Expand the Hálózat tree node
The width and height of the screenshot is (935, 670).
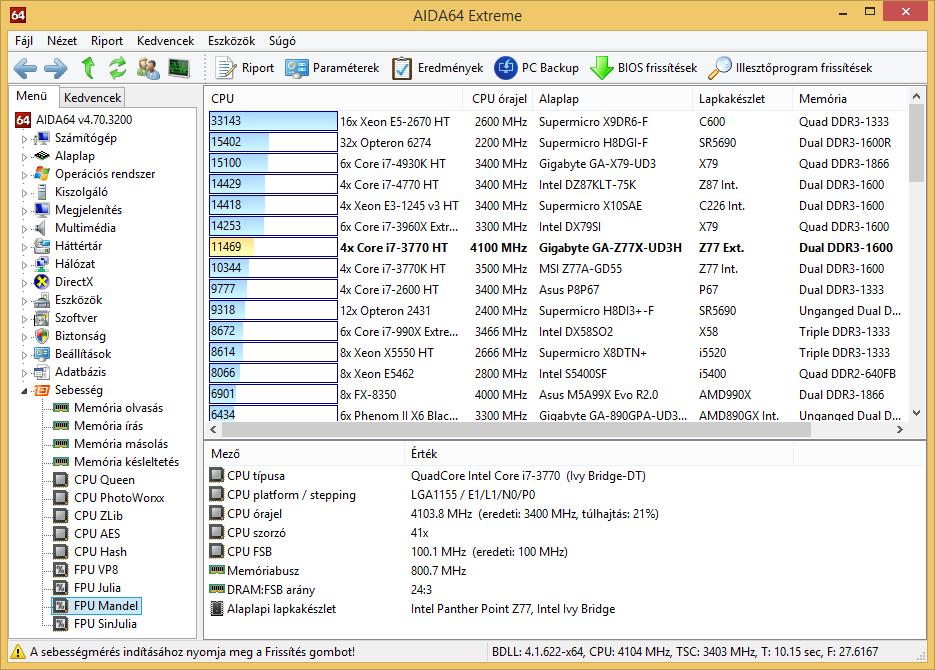pos(24,265)
